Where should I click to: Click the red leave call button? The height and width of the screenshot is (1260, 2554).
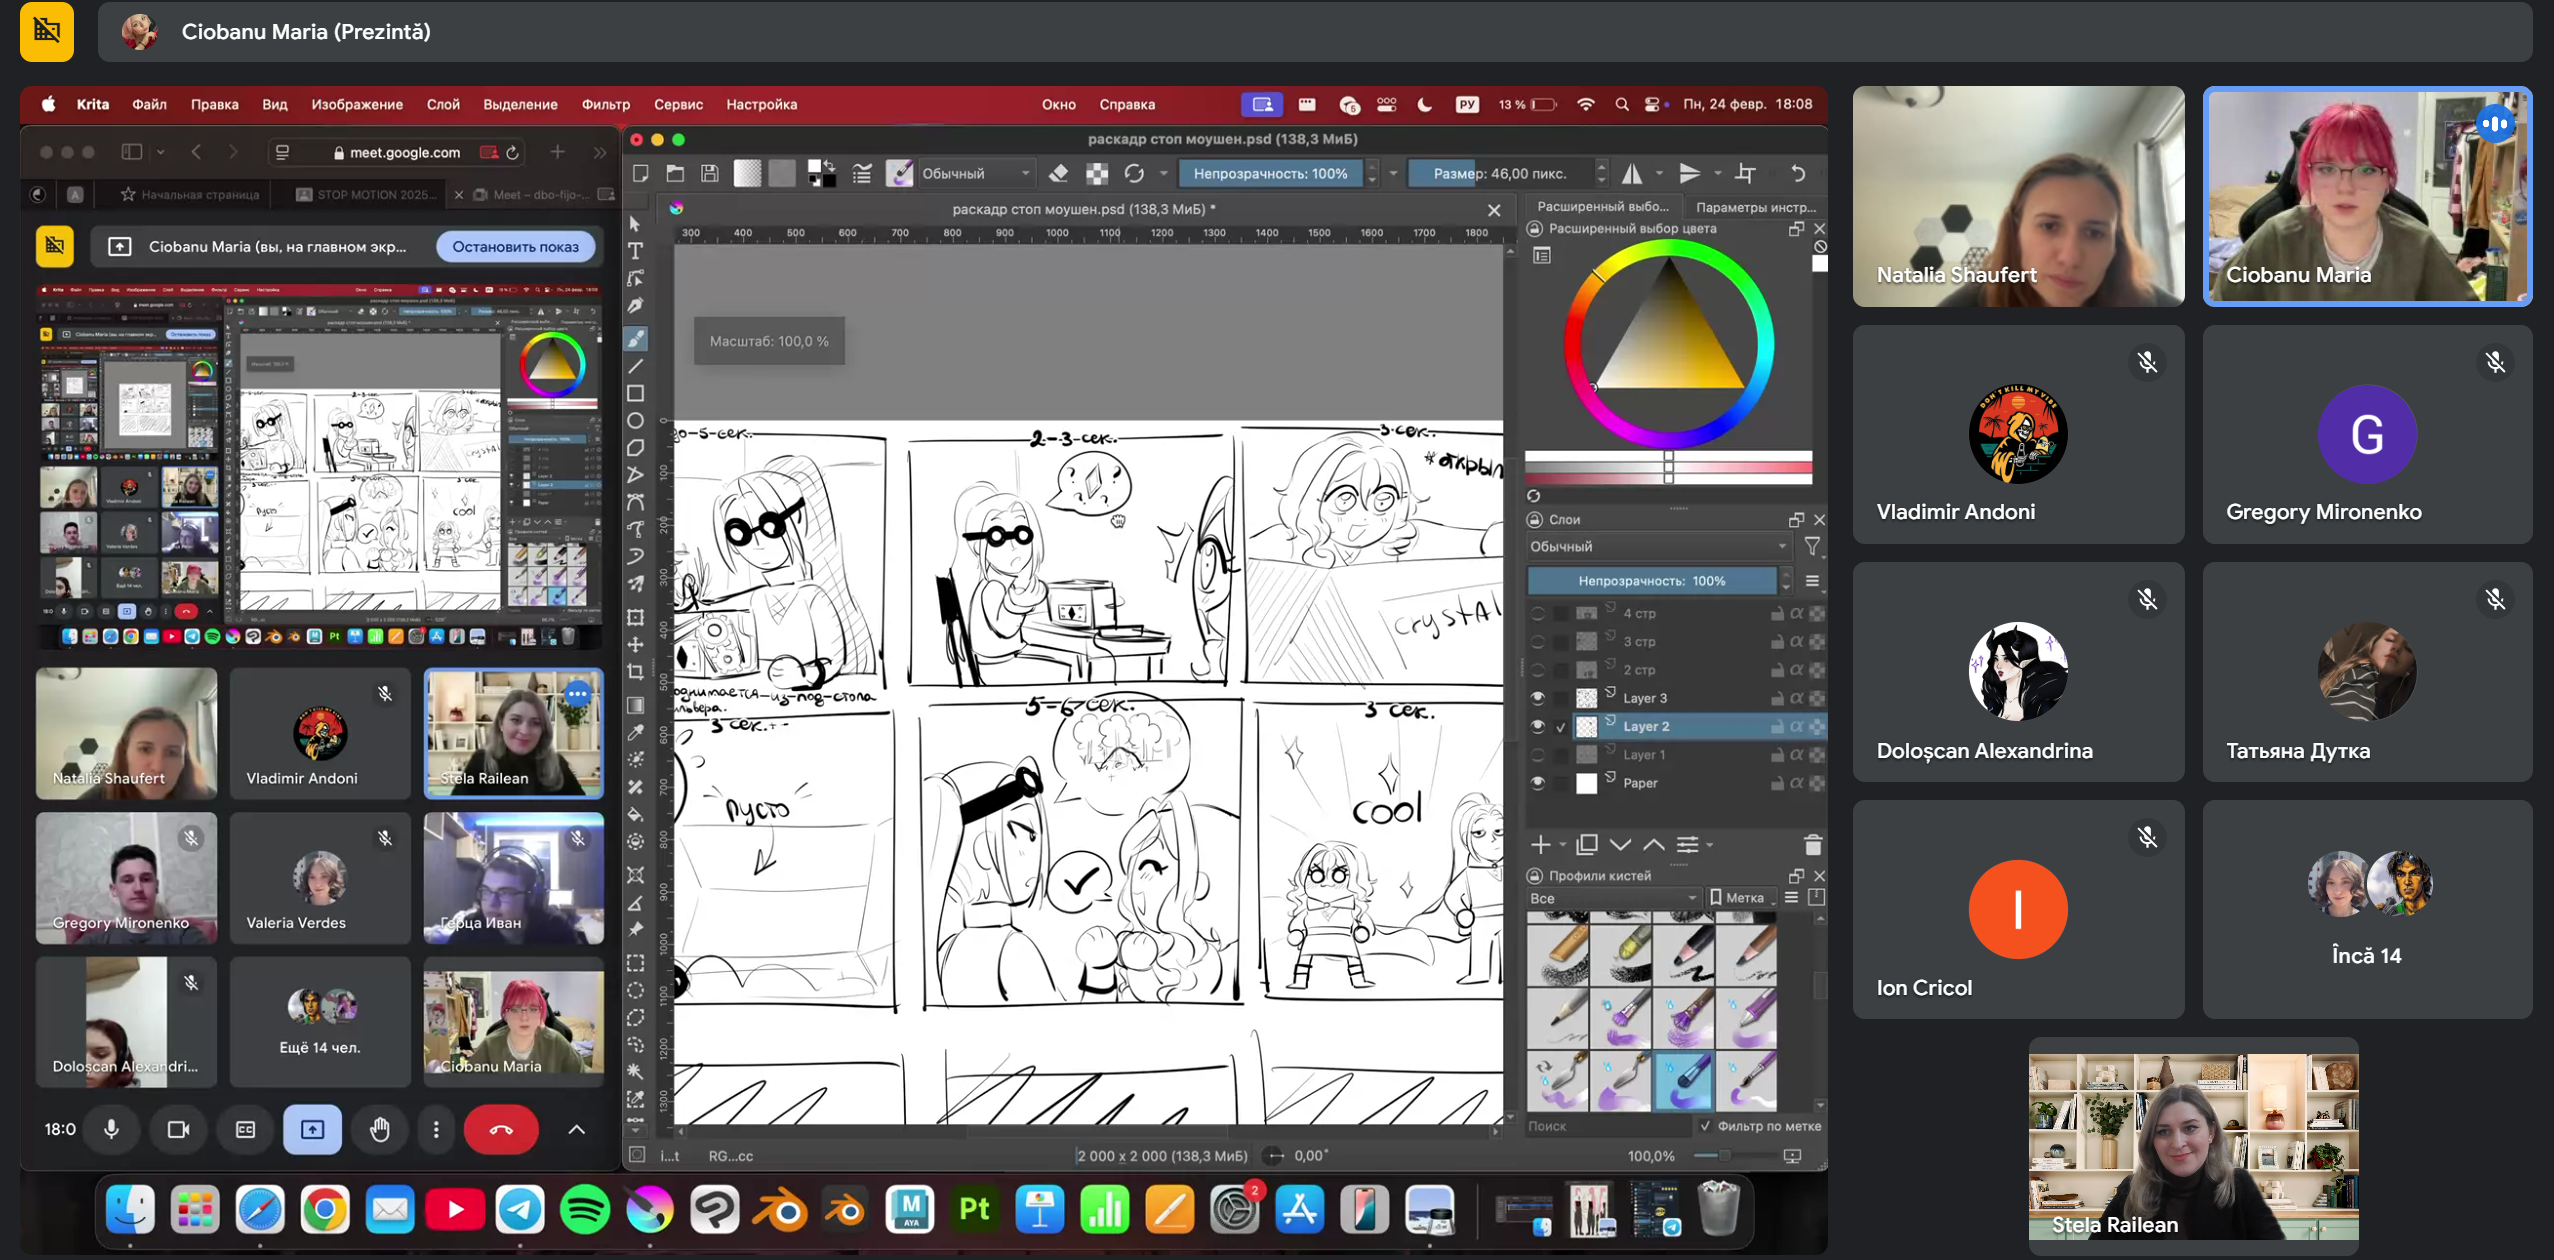click(x=501, y=1129)
